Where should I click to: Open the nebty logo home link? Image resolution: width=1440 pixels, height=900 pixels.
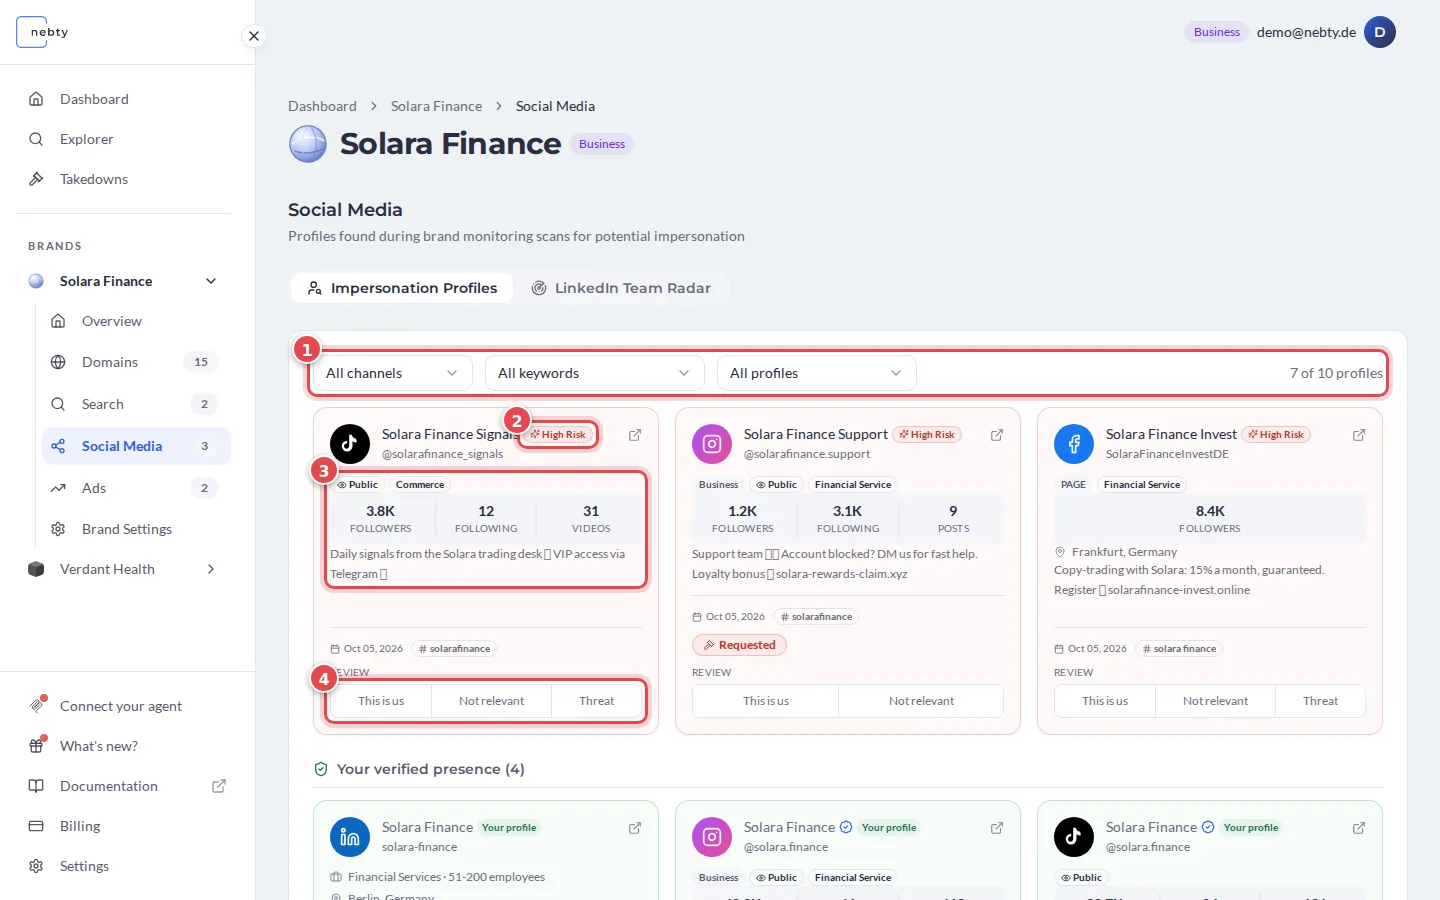43,32
